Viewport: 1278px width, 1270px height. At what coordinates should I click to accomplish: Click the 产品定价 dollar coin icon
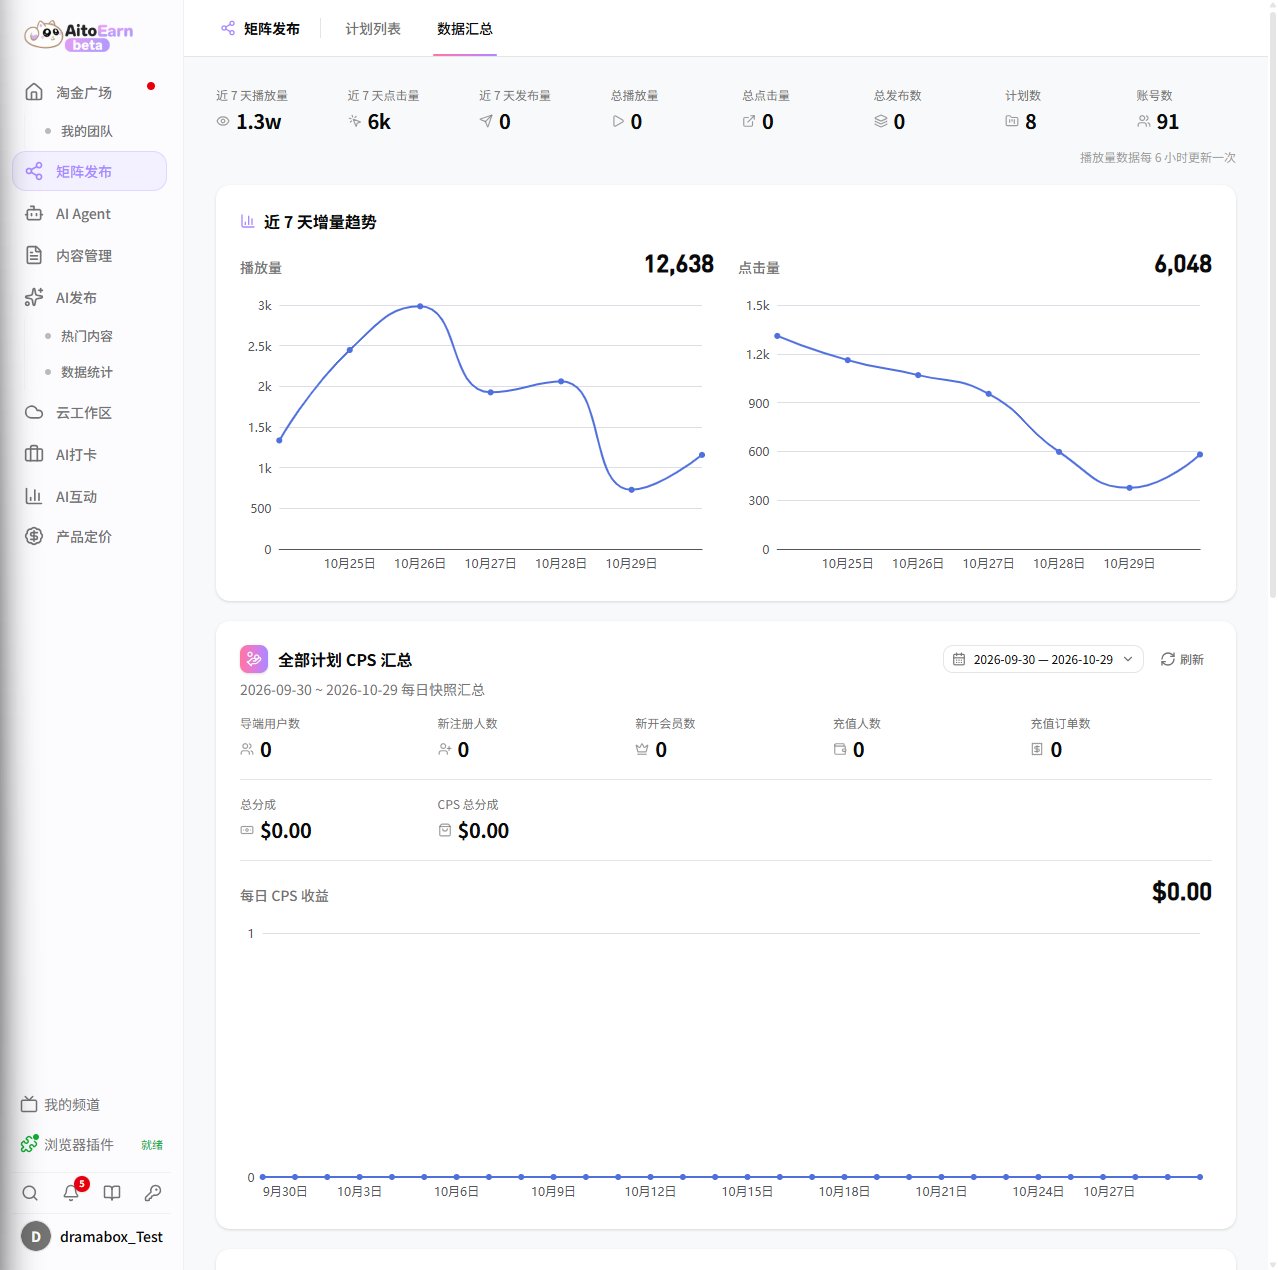click(x=34, y=536)
